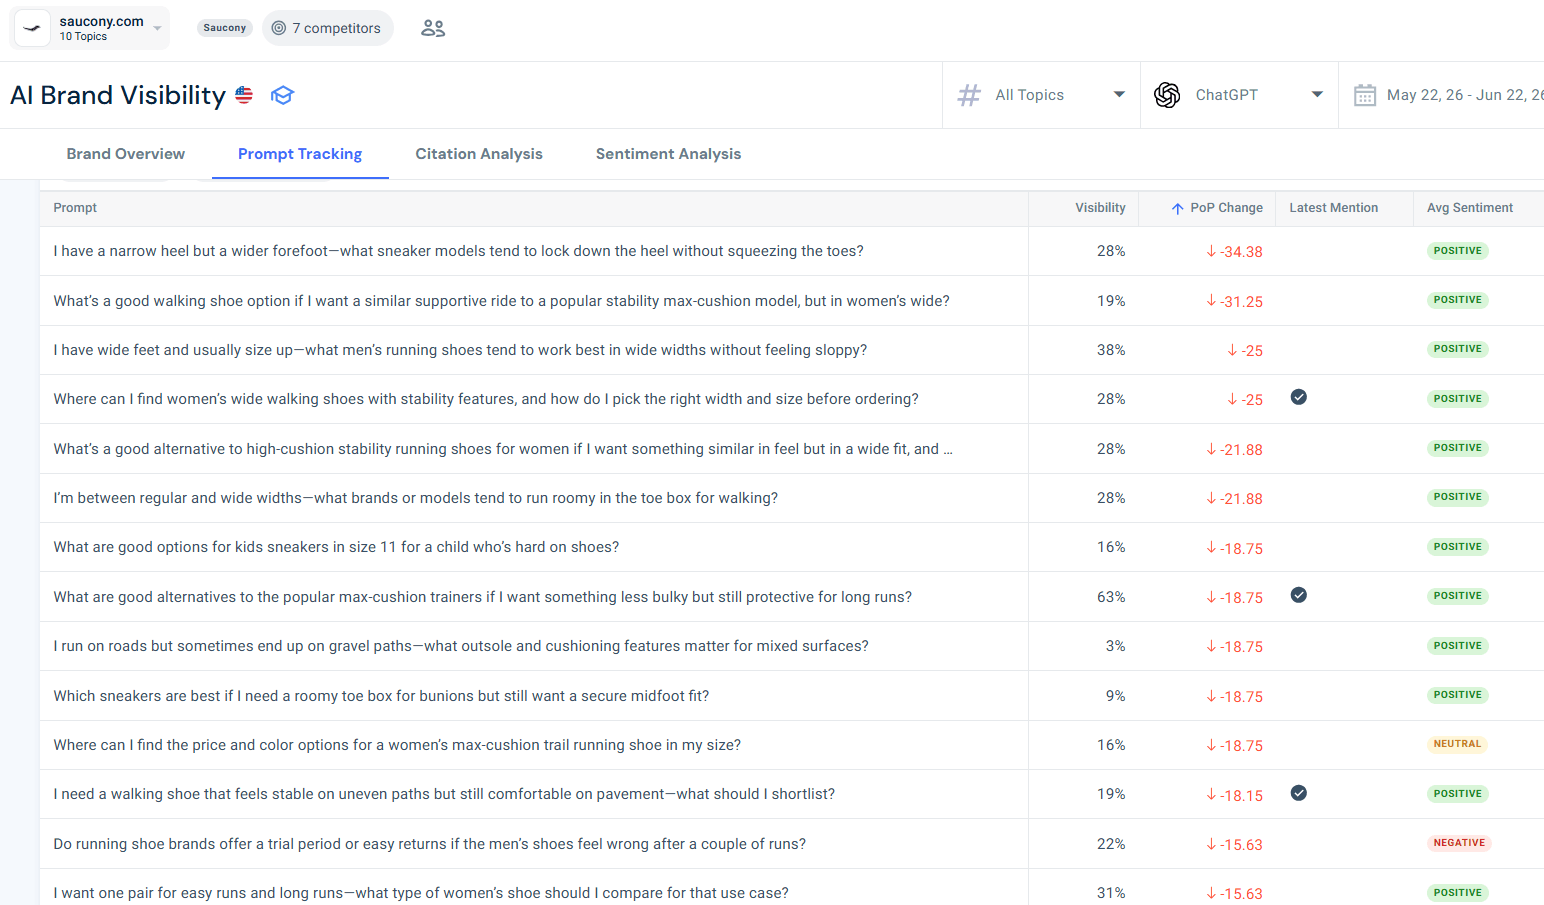1544x905 pixels.
Task: Open the gravel paths mixed surfaces prompt
Action: tap(461, 646)
